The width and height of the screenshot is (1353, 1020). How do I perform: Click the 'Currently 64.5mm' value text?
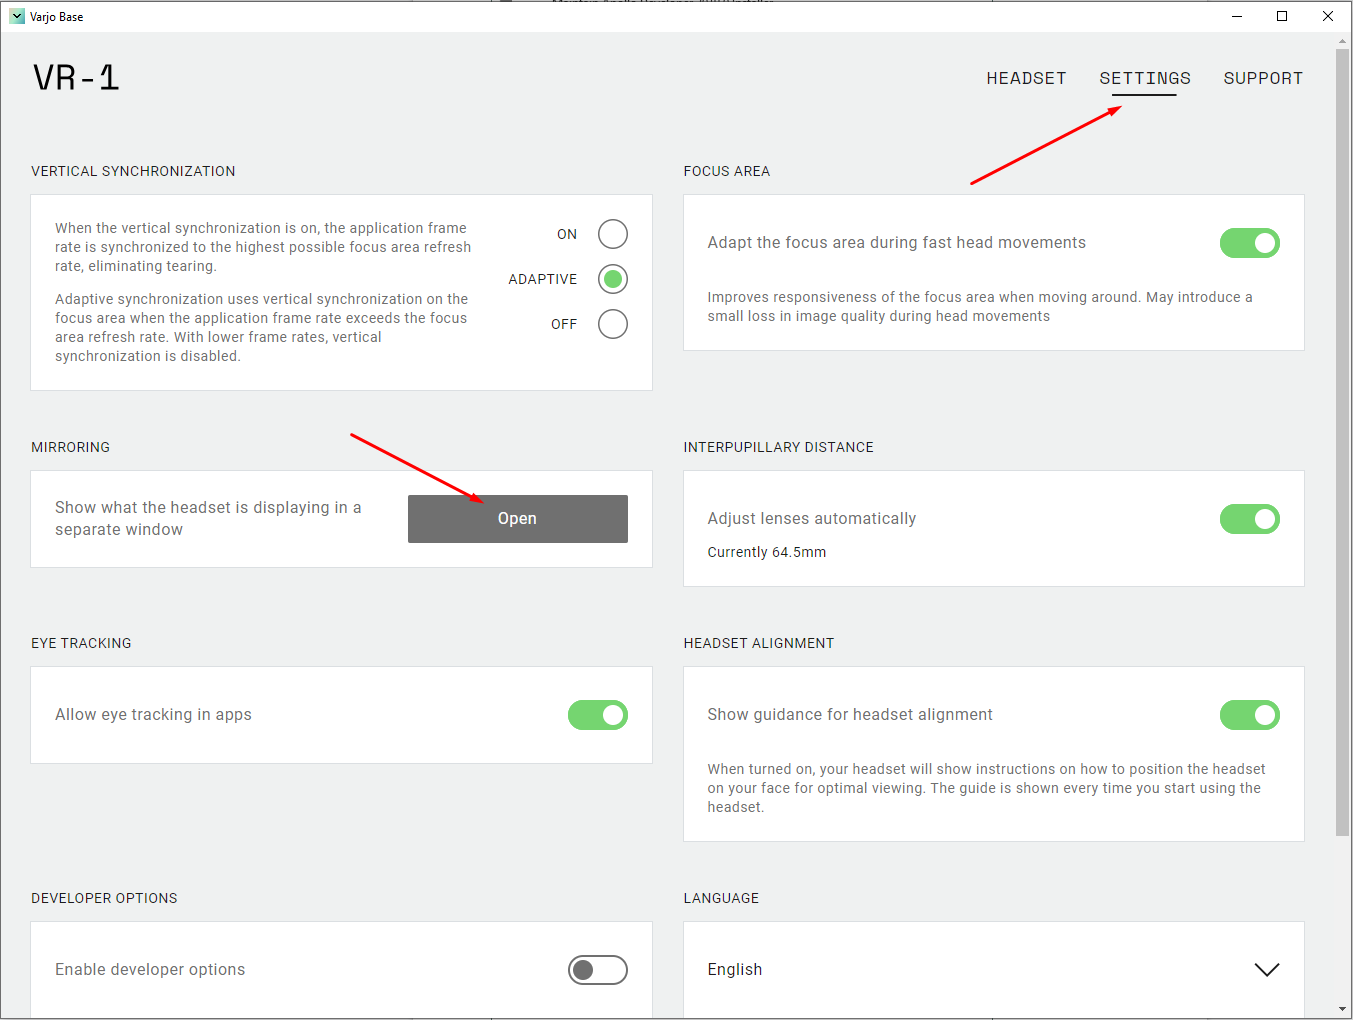coord(767,552)
